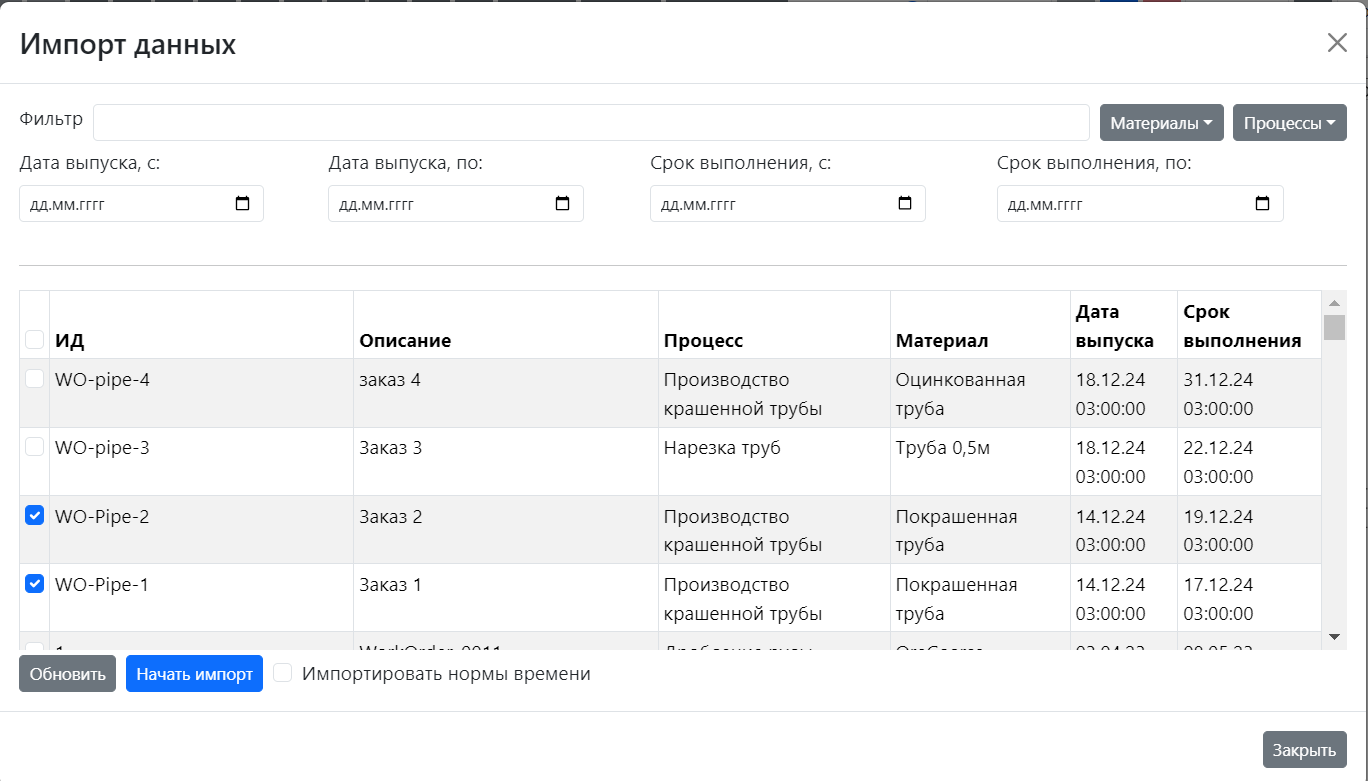Toggle the select-all checkbox in table header
Viewport: 1368px width, 781px height.
click(x=34, y=340)
